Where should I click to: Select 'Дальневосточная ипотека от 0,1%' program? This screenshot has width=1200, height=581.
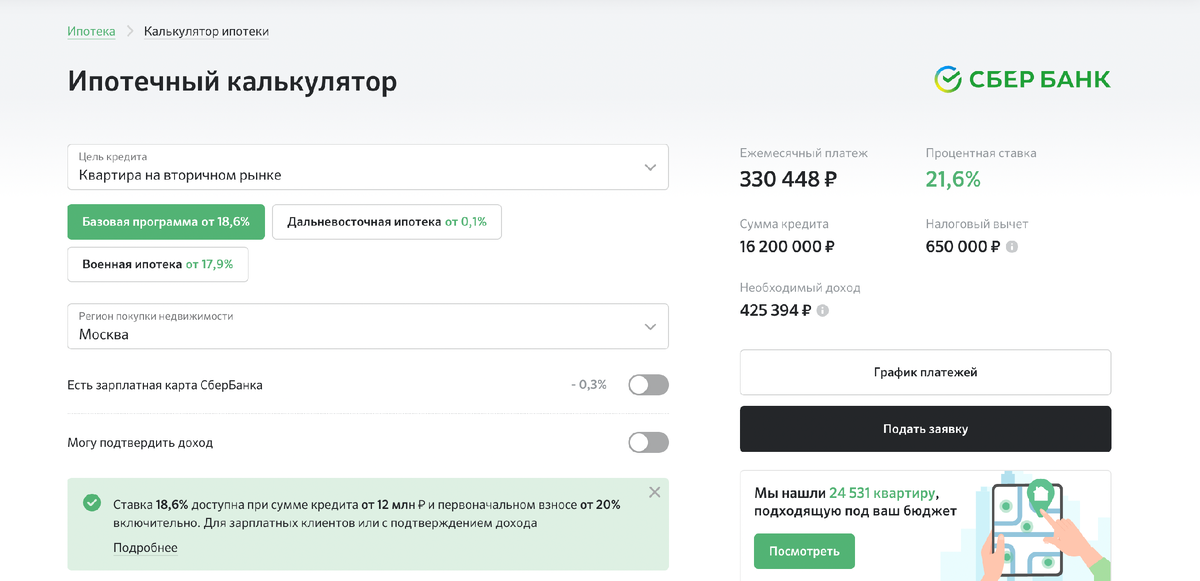tap(387, 222)
